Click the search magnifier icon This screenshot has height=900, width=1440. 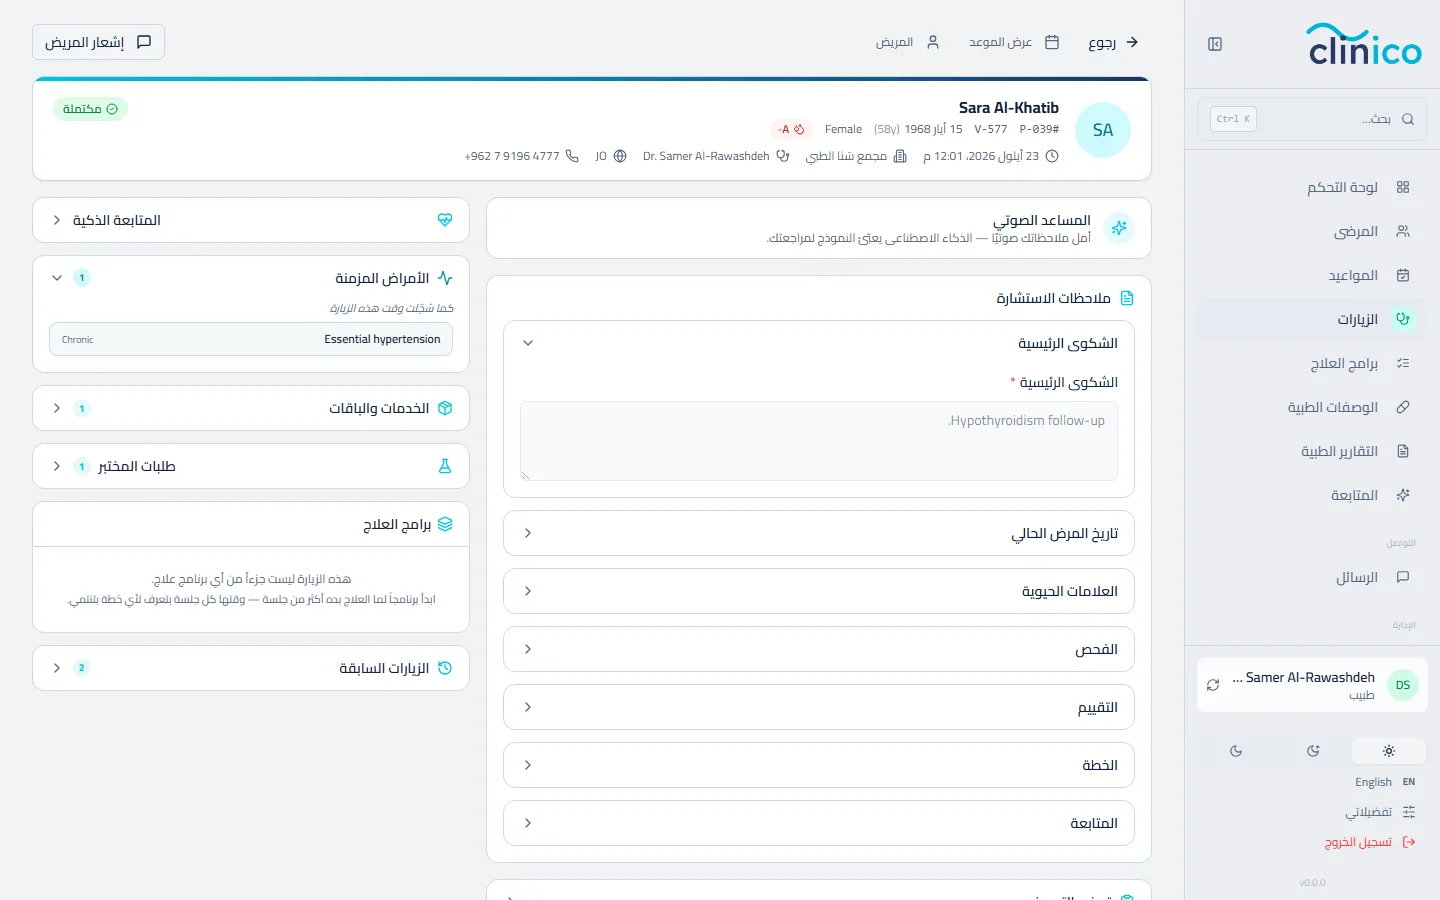pyautogui.click(x=1408, y=119)
